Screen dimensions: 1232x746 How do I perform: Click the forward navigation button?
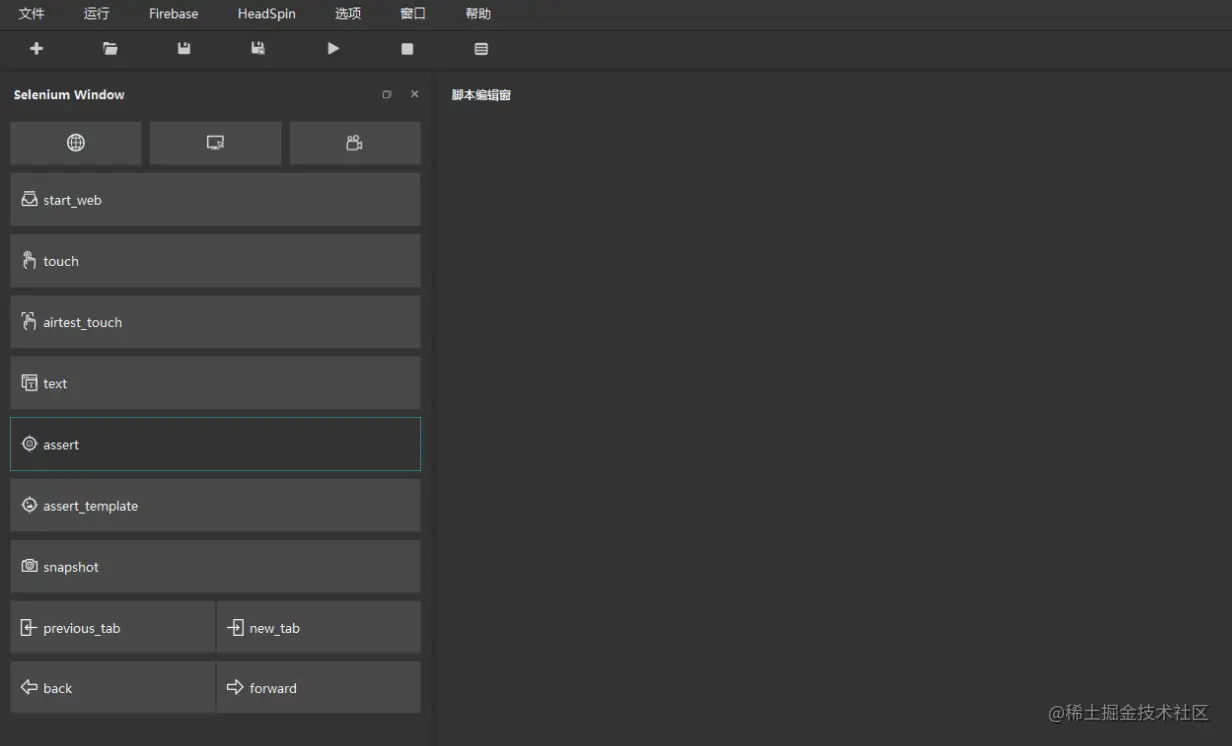tap(319, 687)
